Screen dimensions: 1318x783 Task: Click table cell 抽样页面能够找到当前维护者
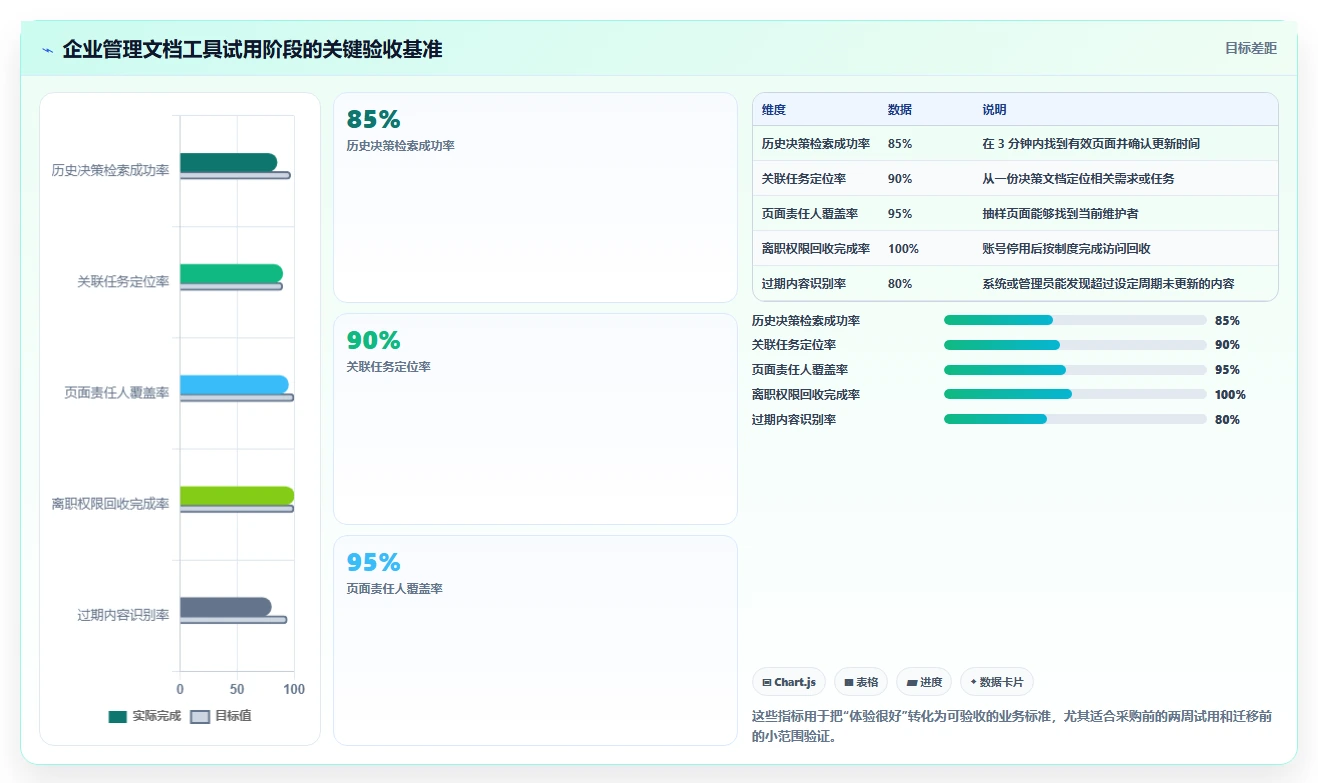[x=1060, y=214]
